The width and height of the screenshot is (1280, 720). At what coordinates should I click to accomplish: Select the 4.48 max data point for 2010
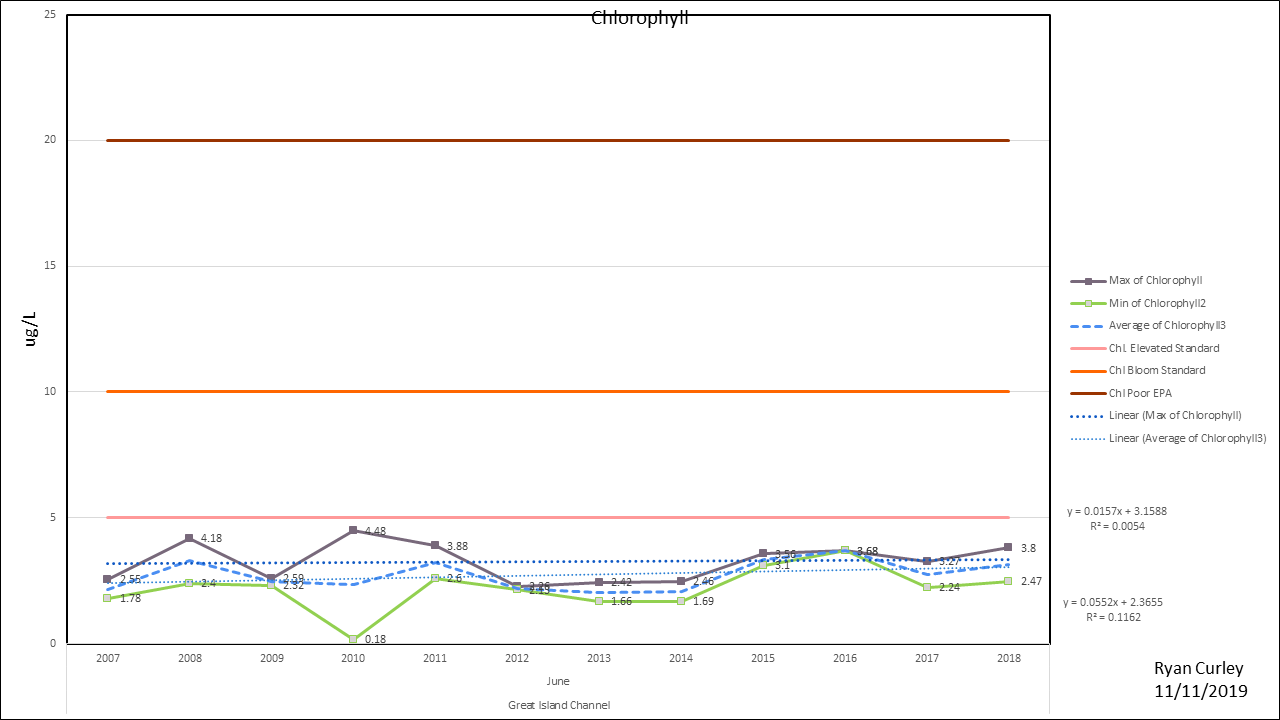pyautogui.click(x=353, y=530)
